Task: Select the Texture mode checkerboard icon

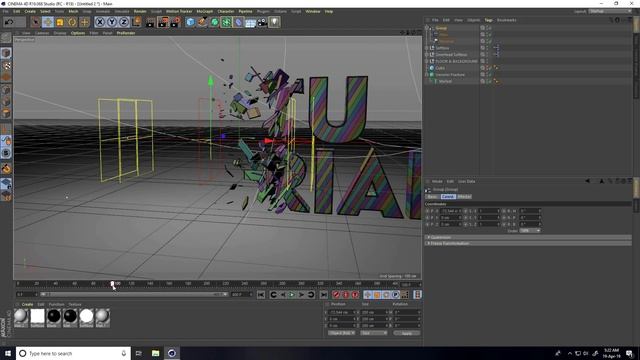Action: coord(6,66)
